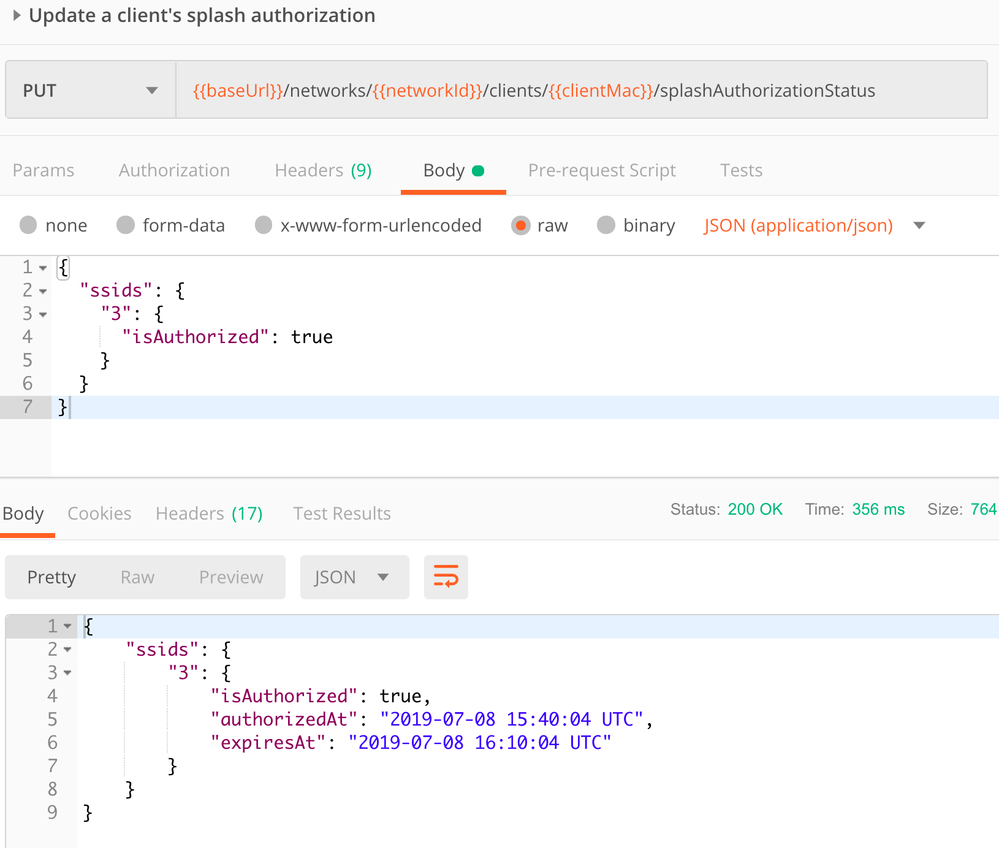
Task: Open the JSON (application/json) content type dropdown
Action: point(814,226)
